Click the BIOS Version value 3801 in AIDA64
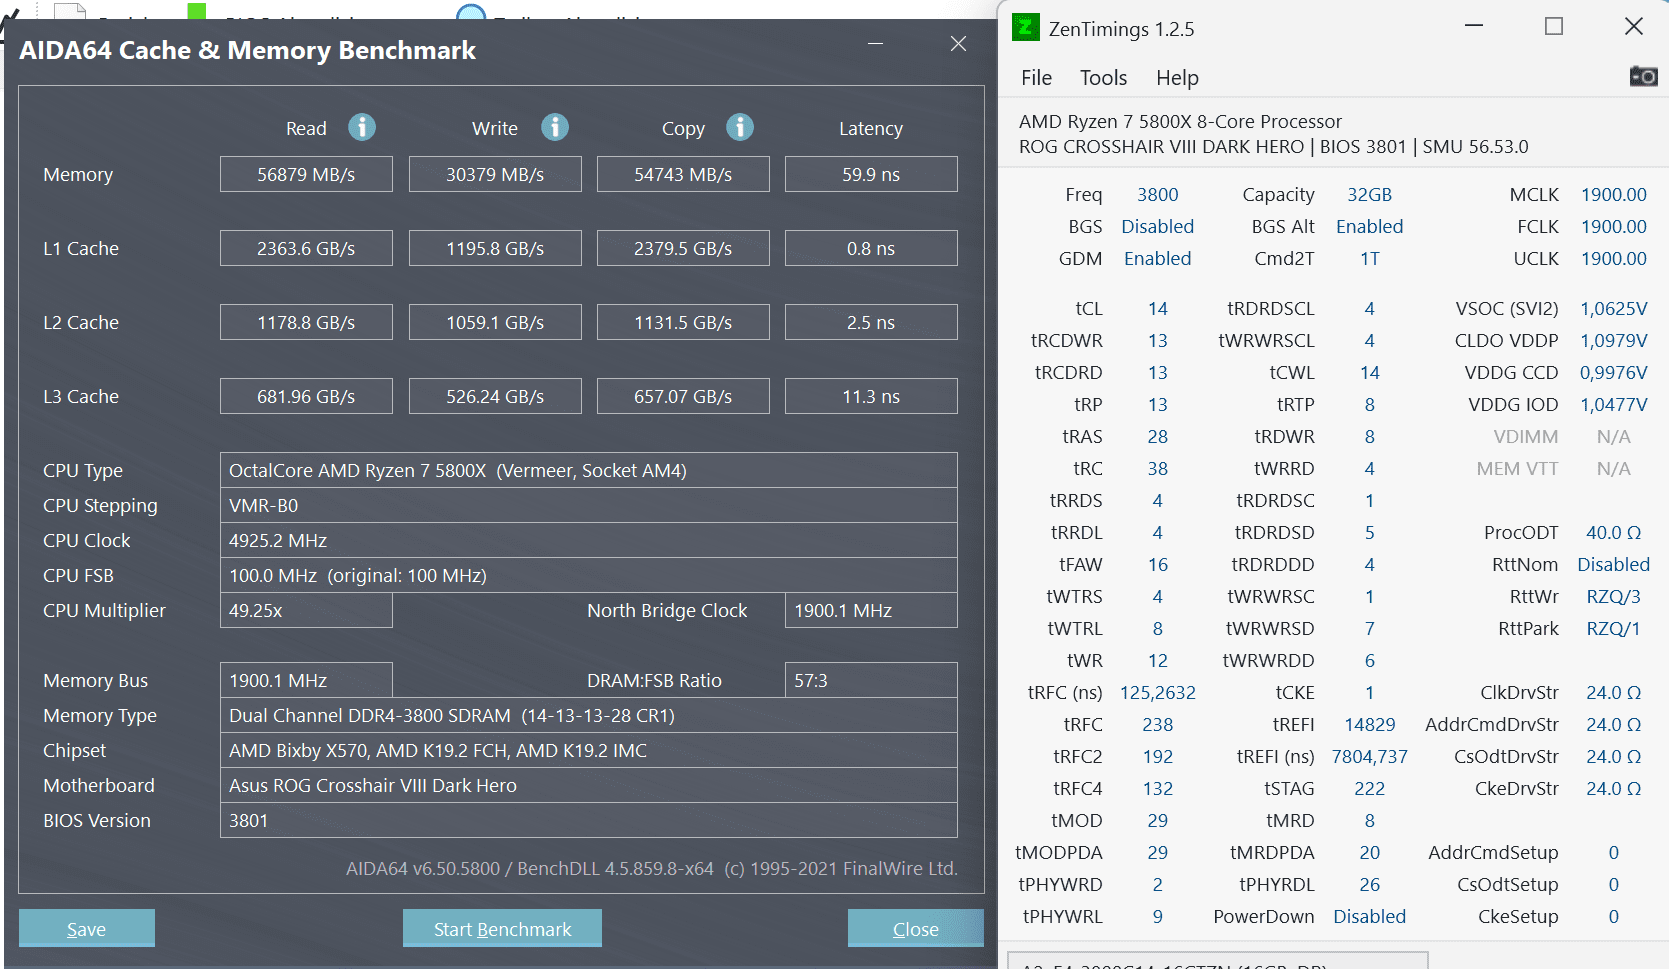Viewport: 1669px width, 969px height. coord(589,820)
